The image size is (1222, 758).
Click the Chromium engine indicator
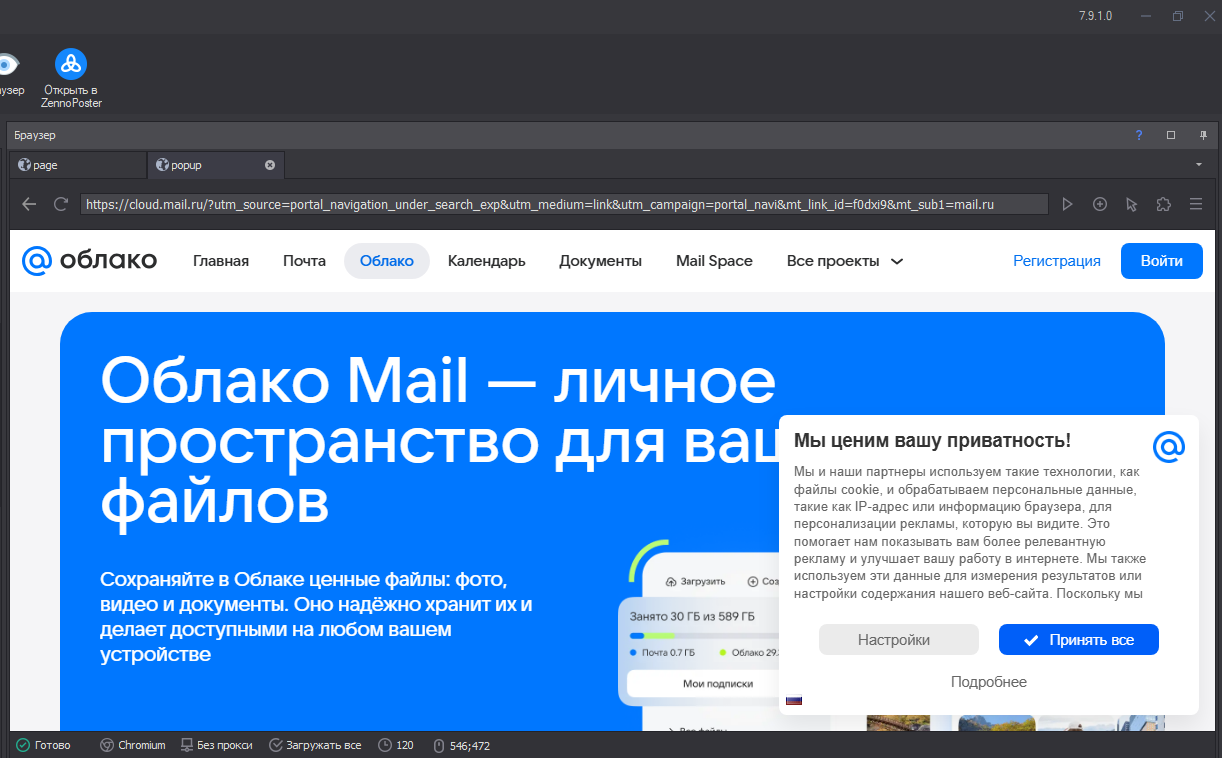[x=133, y=746]
